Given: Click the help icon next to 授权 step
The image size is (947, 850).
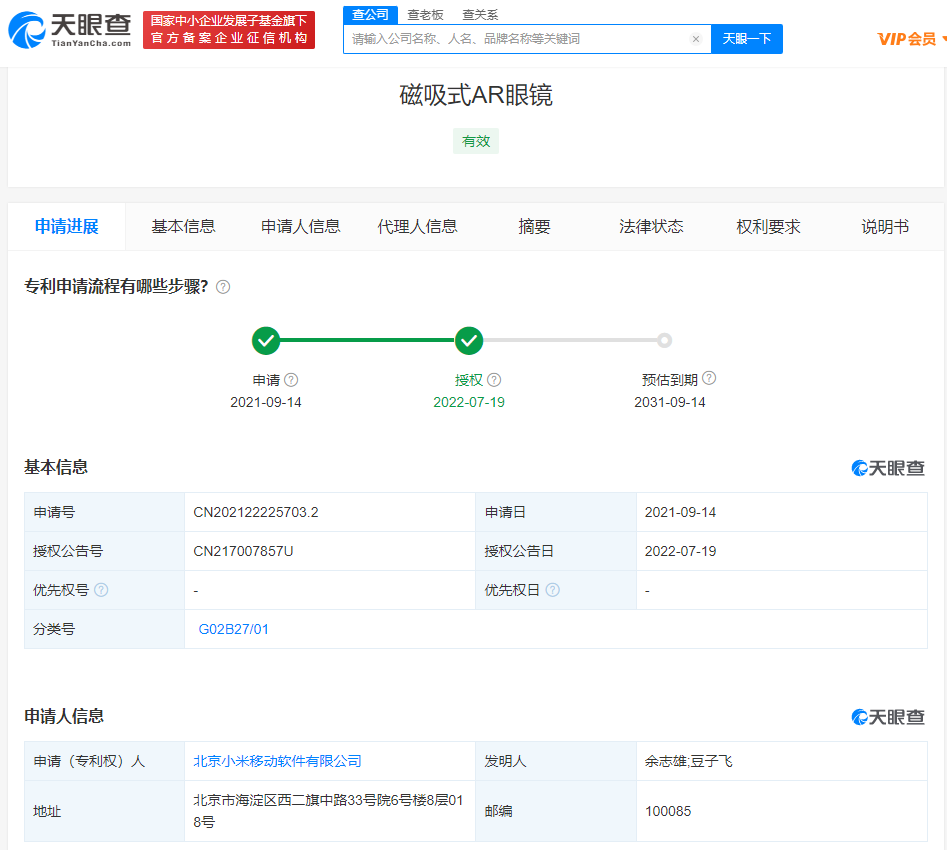Looking at the screenshot, I should (x=494, y=380).
